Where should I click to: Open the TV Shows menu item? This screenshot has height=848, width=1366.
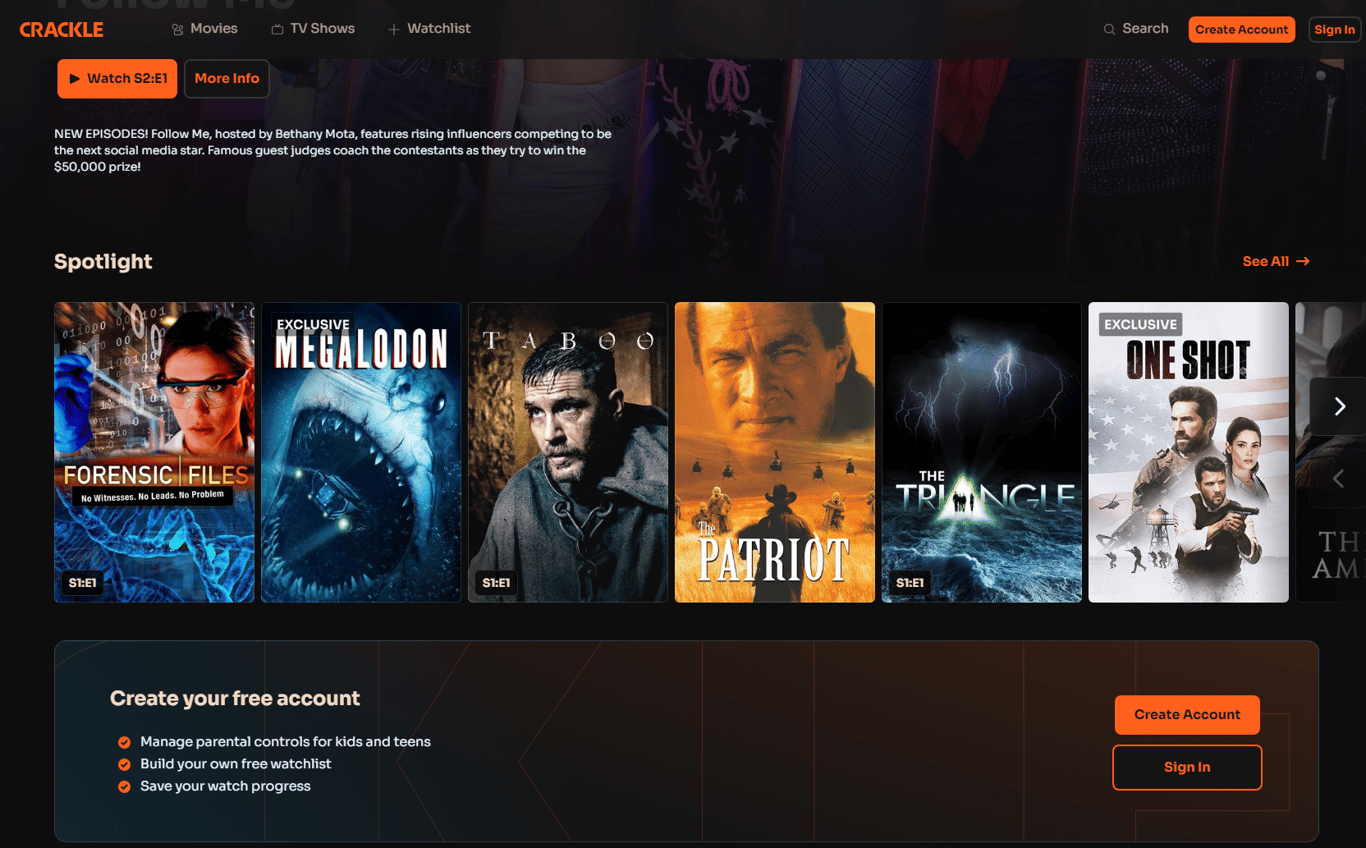pyautogui.click(x=312, y=29)
